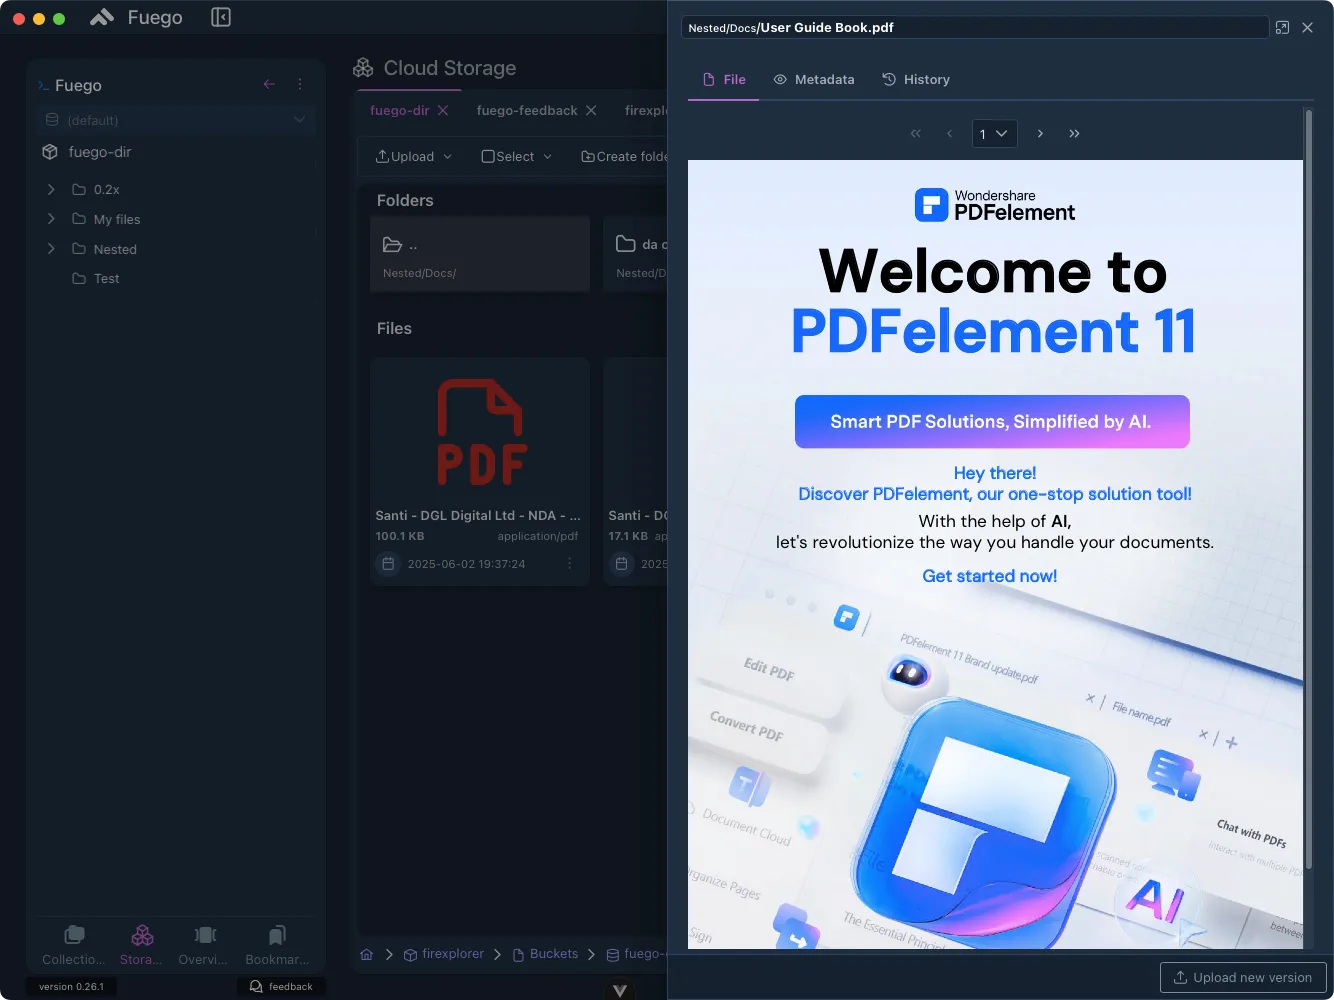Screen dimensions: 1334x1000
Task: Expand the 0.2x folder
Action: click(x=51, y=189)
